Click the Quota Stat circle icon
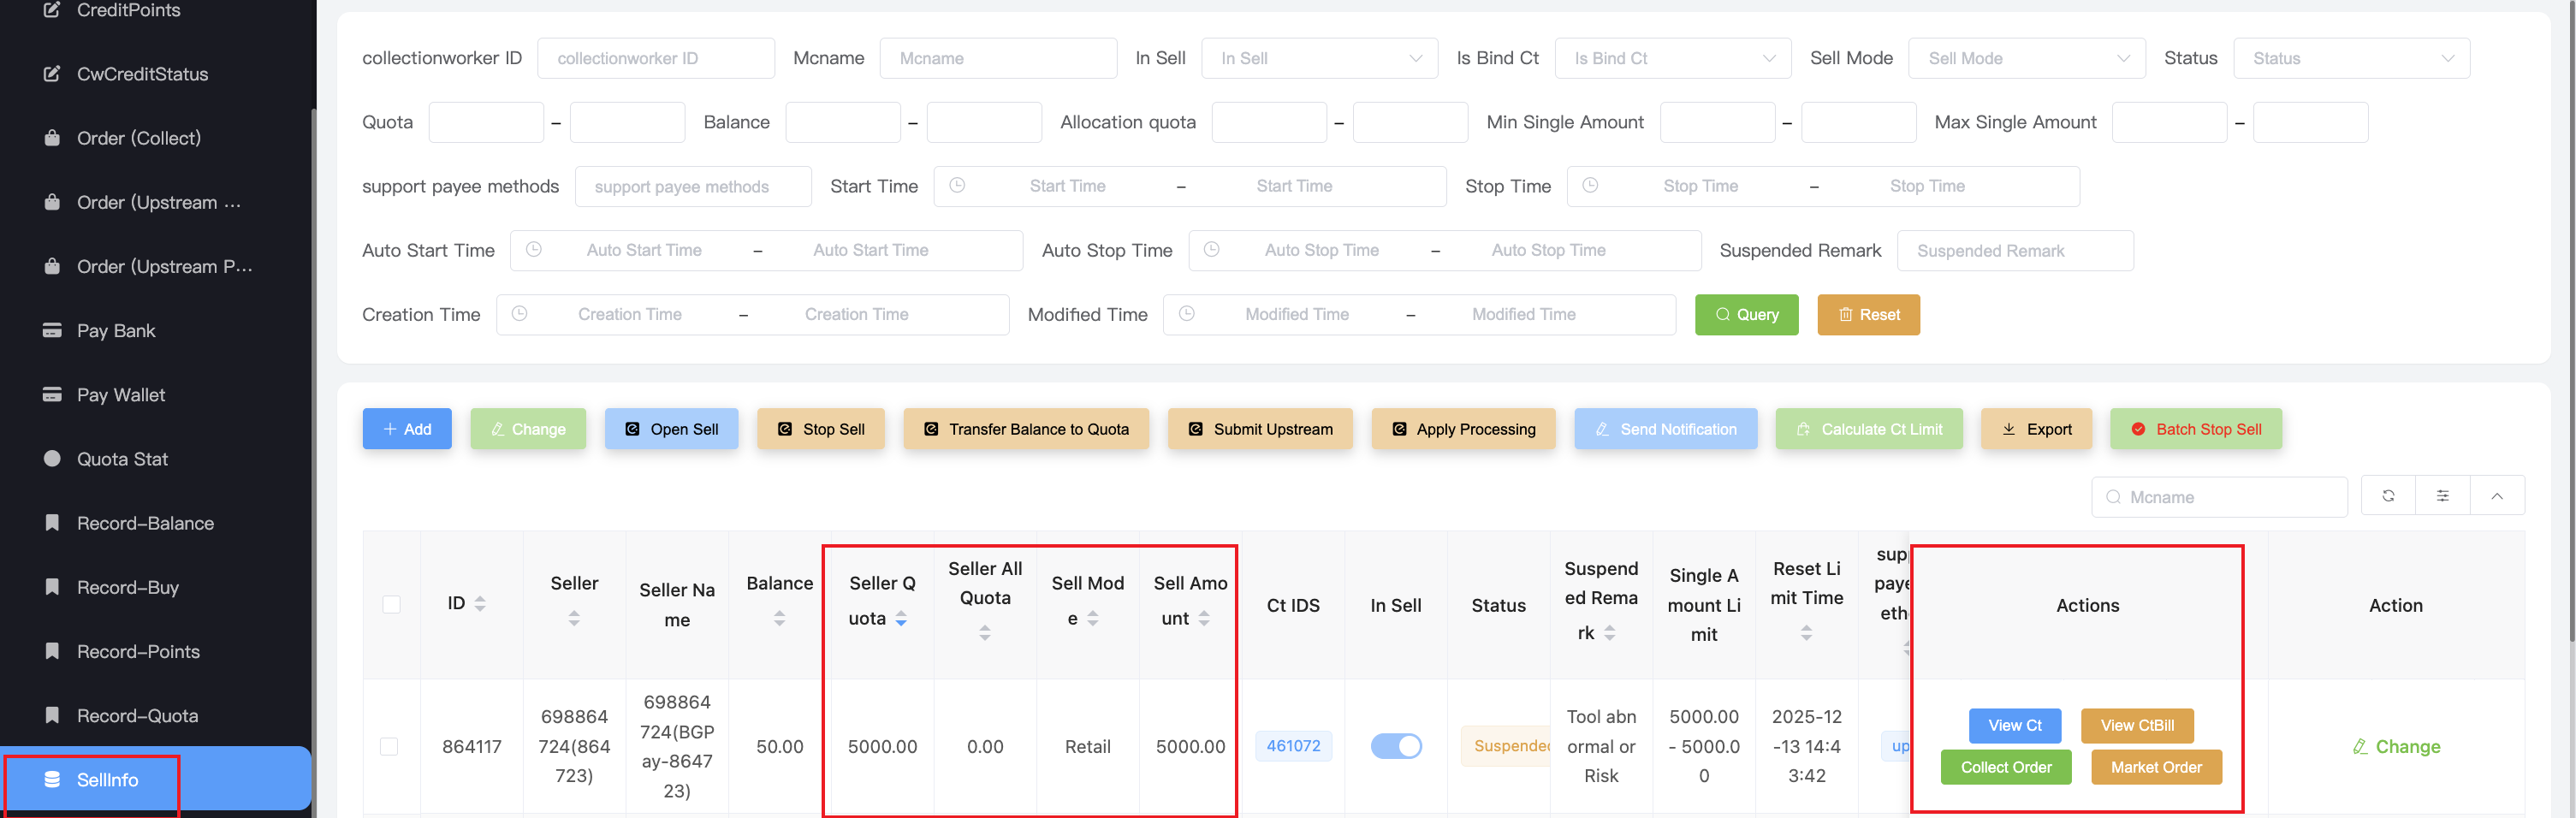The image size is (2576, 818). coord(52,459)
